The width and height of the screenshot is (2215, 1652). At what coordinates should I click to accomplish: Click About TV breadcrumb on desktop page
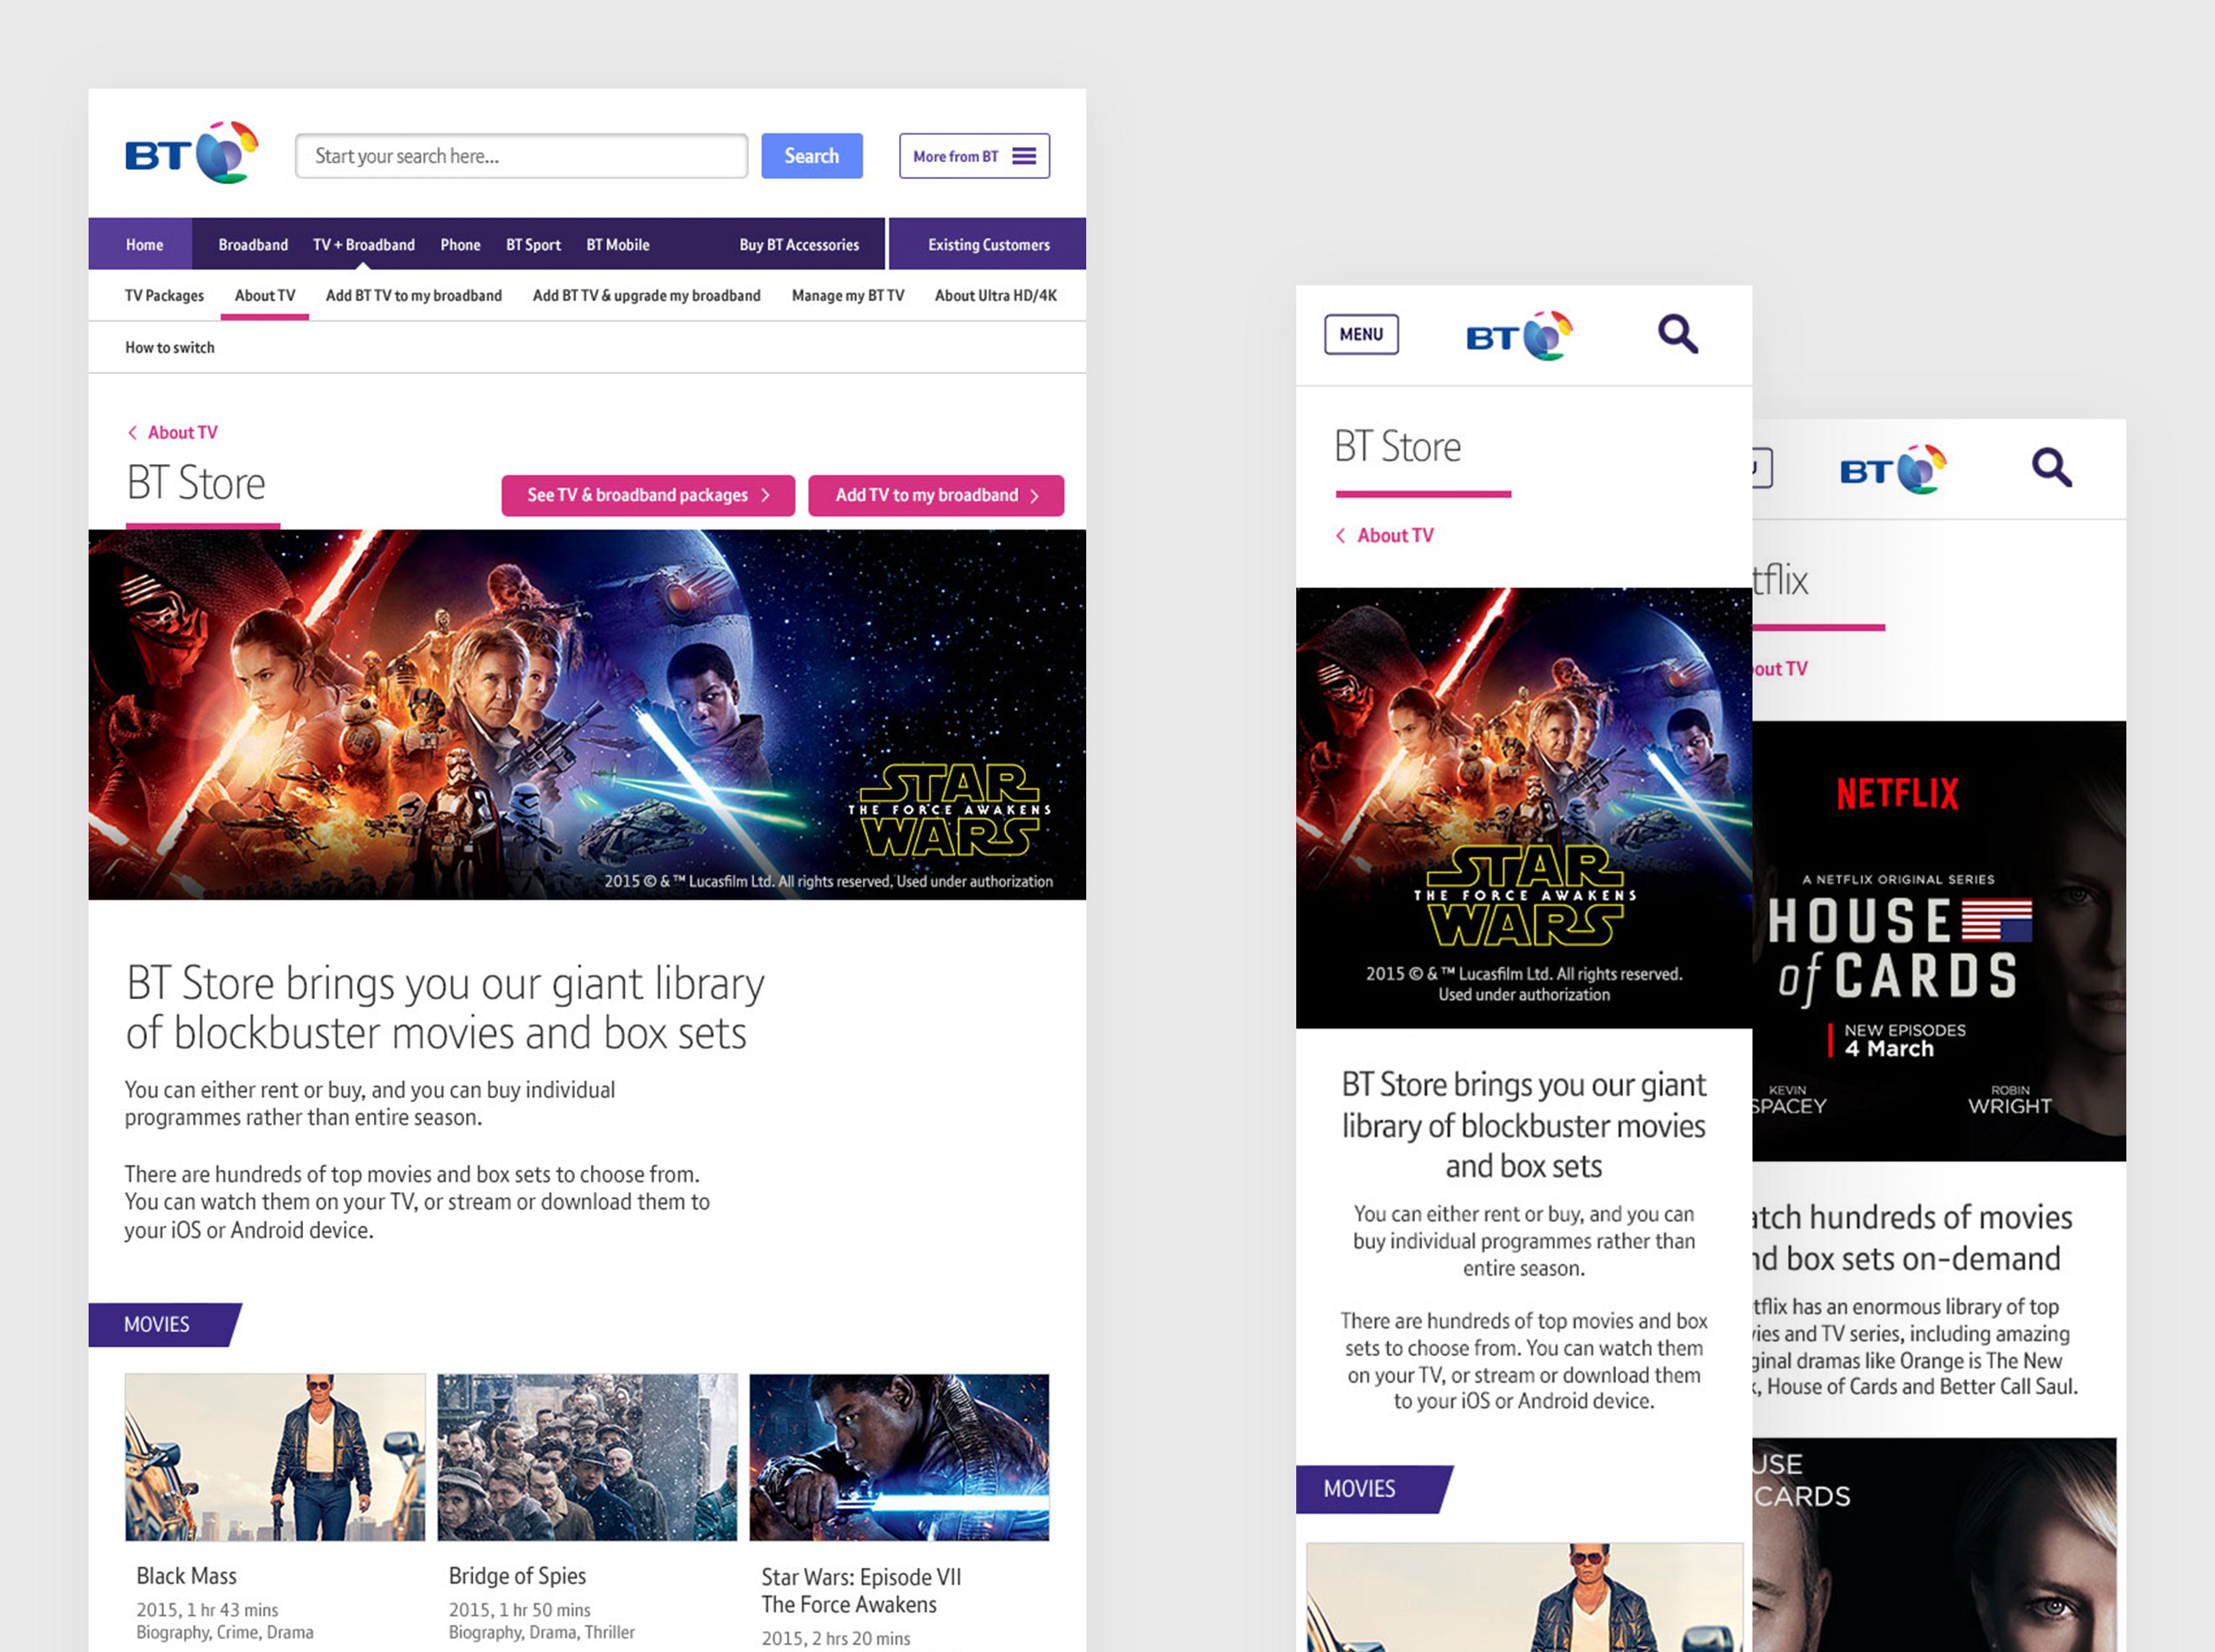[173, 432]
